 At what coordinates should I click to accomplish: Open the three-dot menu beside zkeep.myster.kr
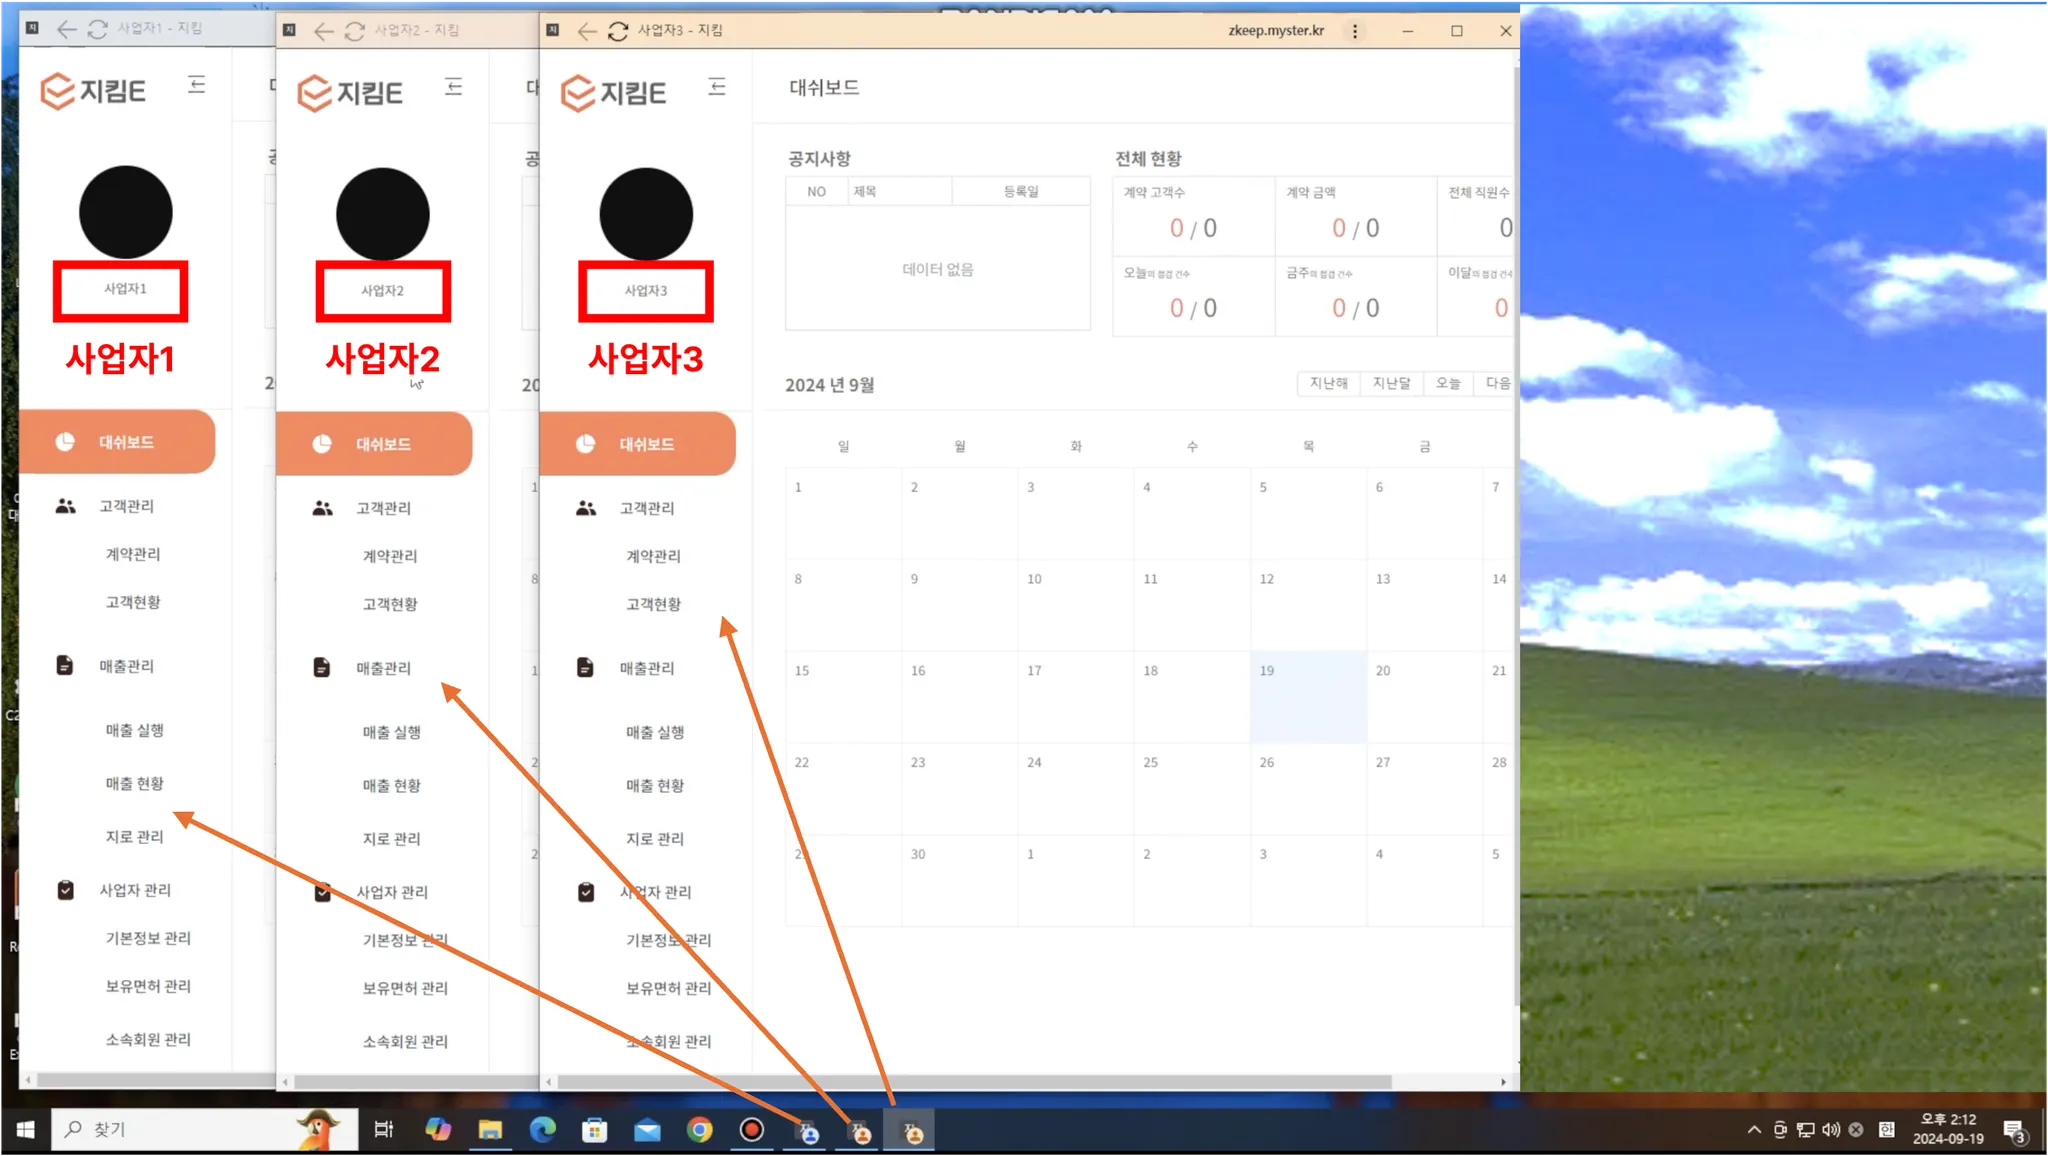pos(1355,31)
